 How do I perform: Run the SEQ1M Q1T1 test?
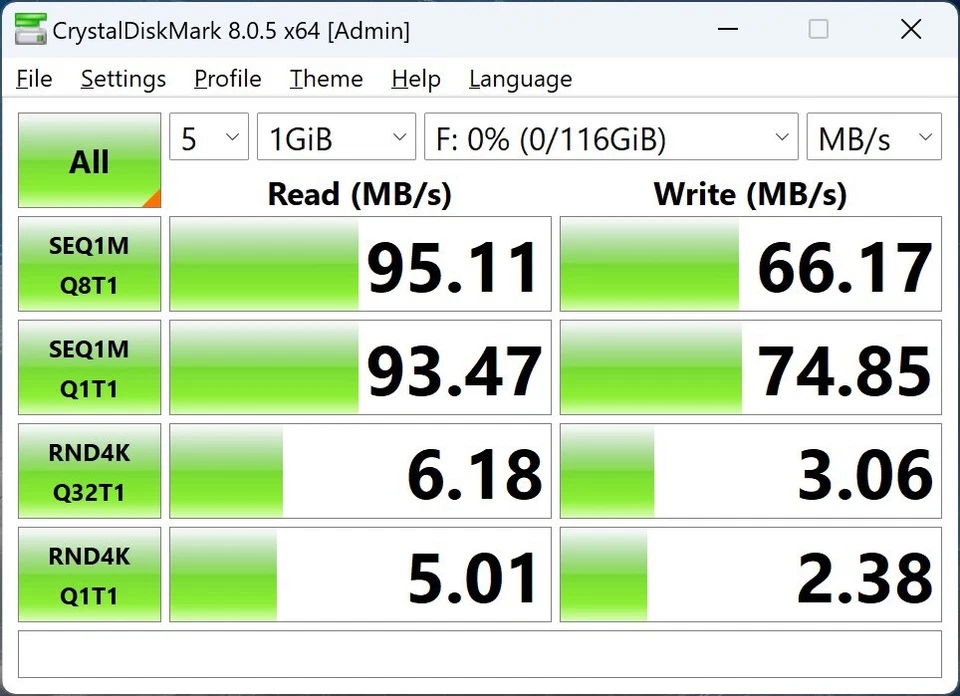89,367
